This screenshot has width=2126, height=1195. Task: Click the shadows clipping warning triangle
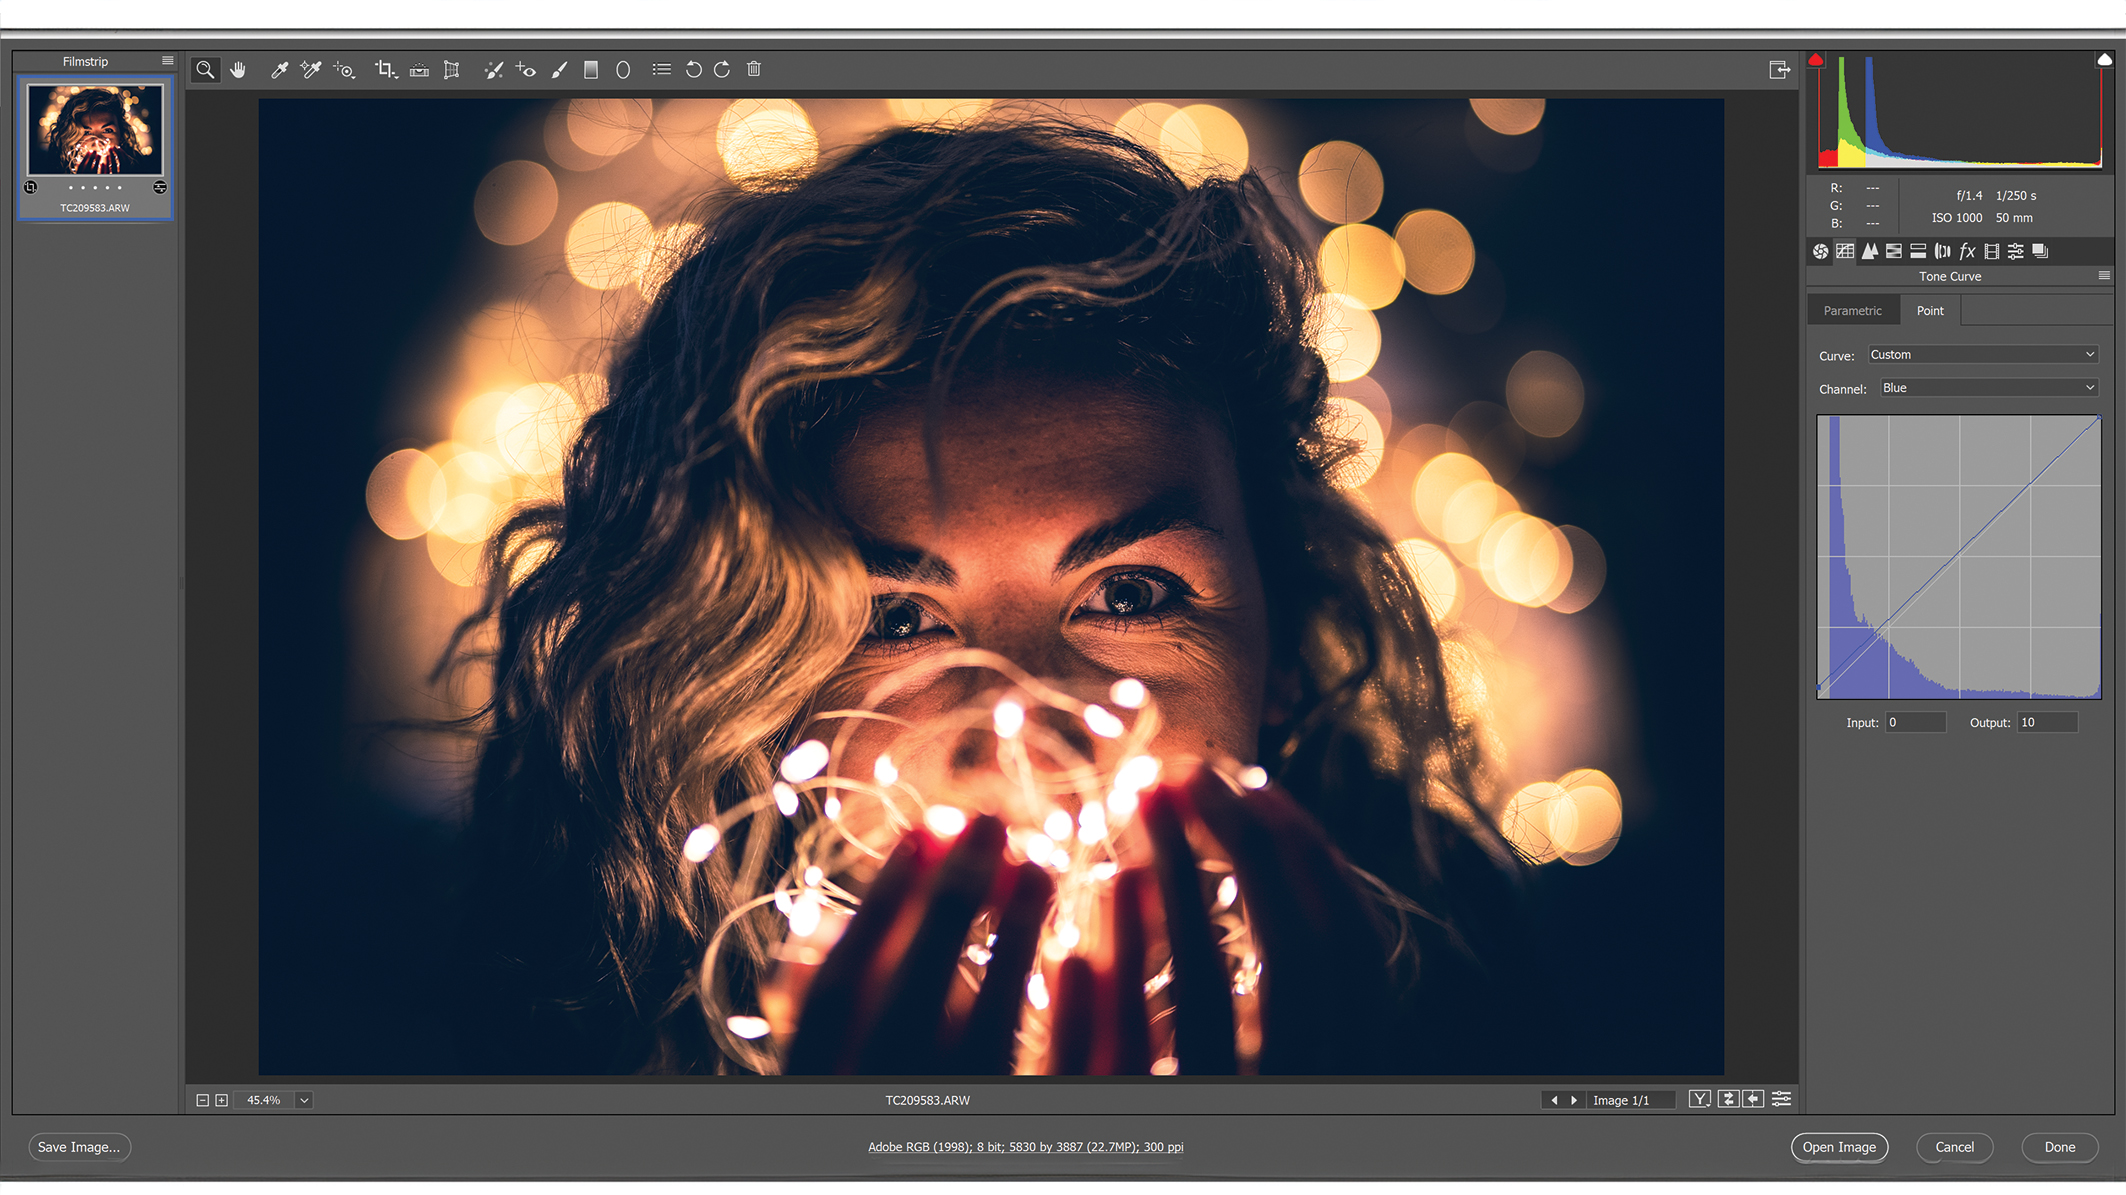(x=1817, y=59)
